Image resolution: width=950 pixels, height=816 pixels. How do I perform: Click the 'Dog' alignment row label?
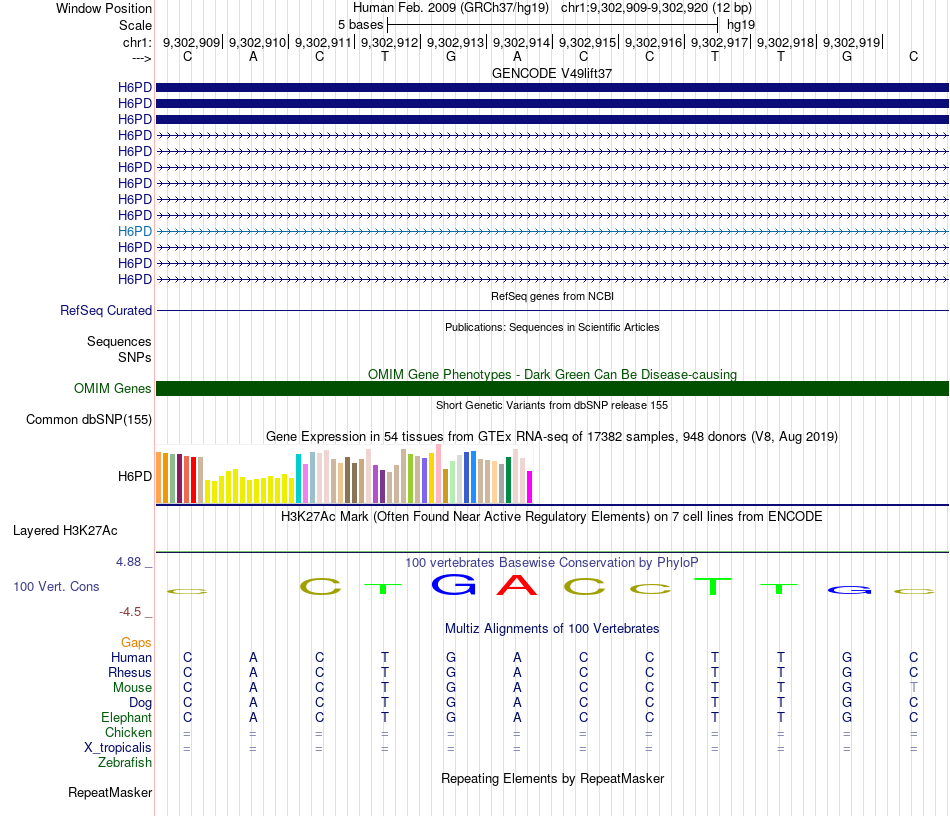pyautogui.click(x=140, y=703)
